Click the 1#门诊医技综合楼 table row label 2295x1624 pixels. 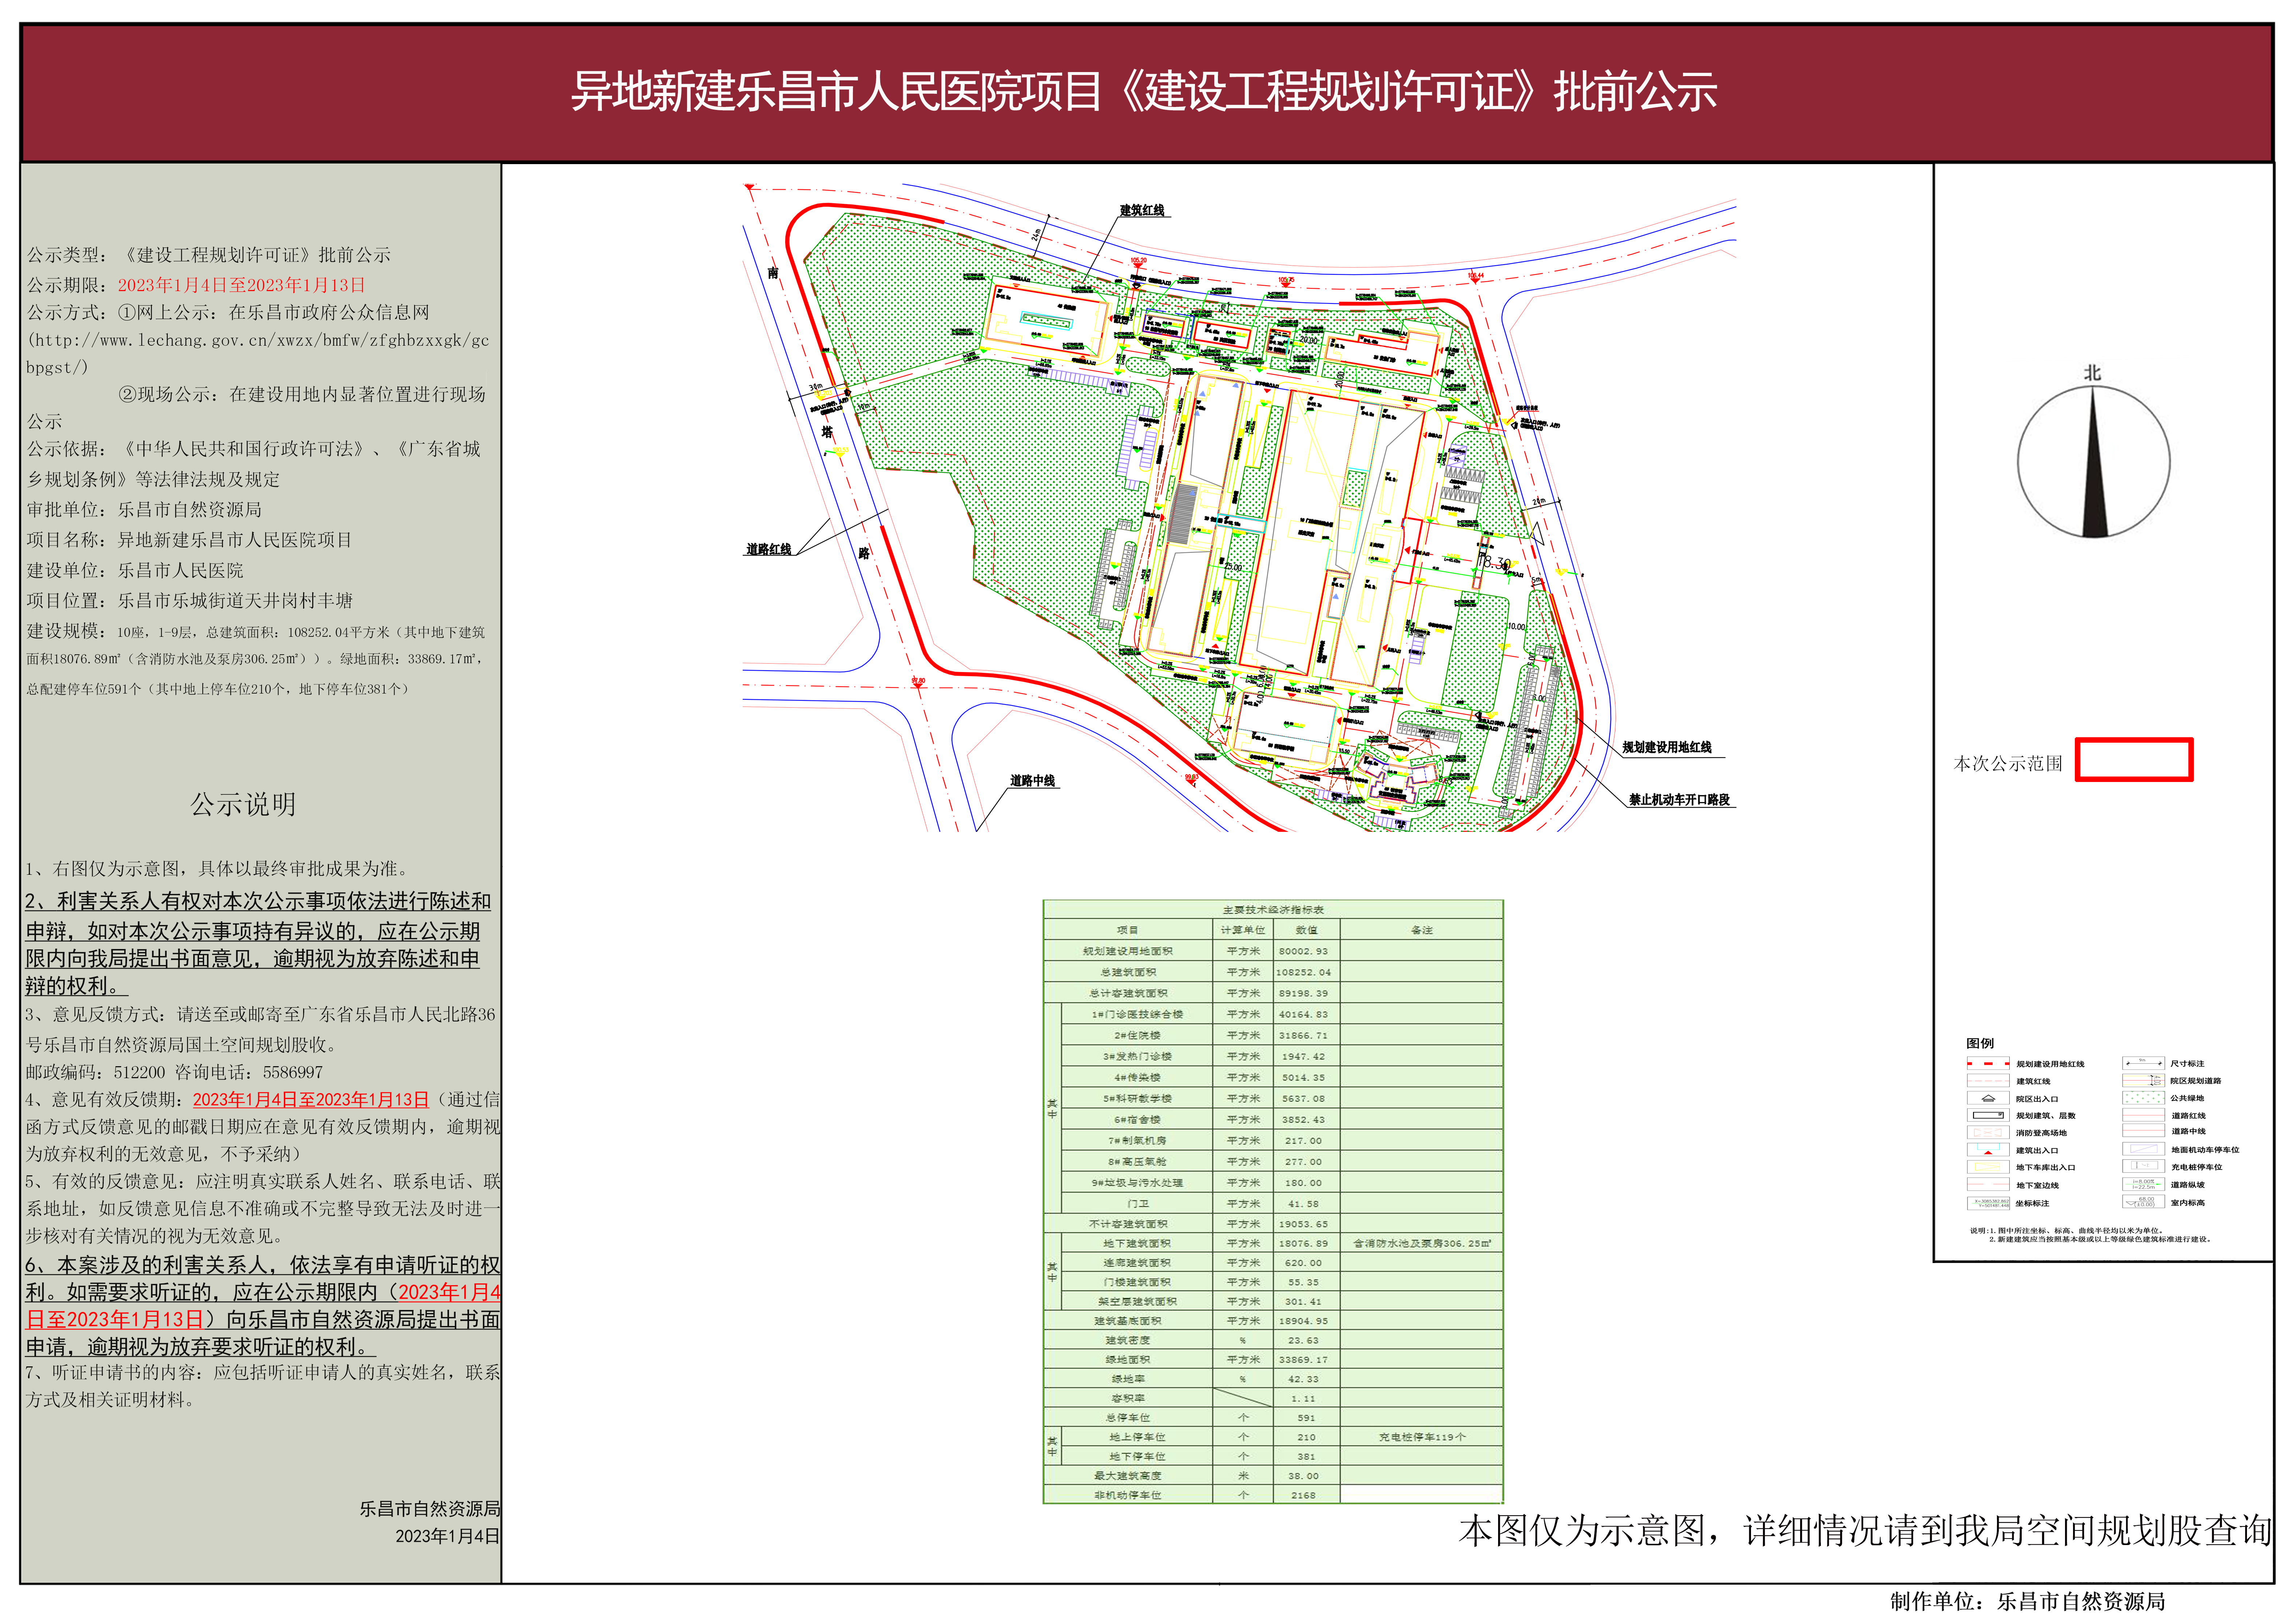(1137, 1014)
